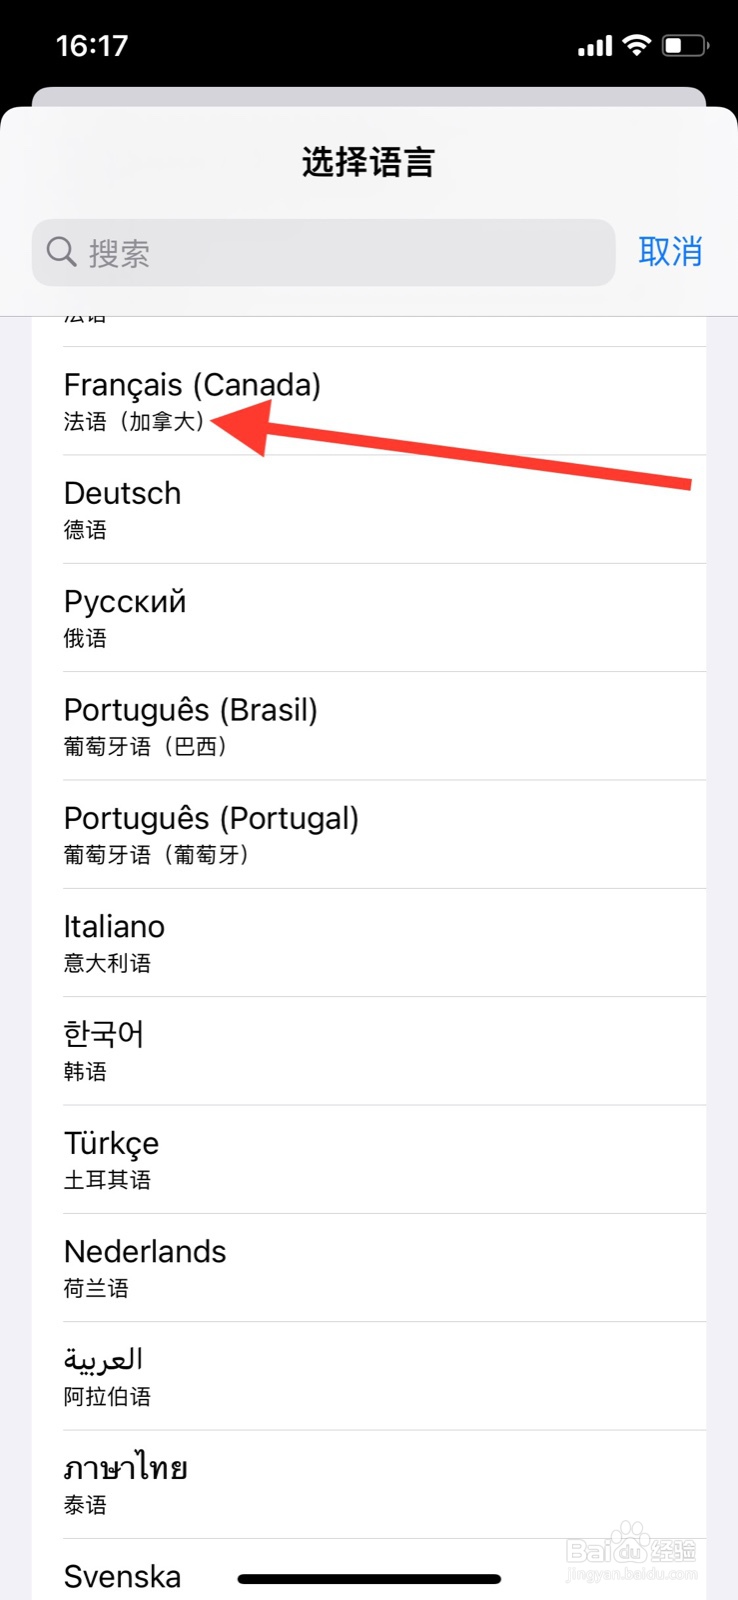This screenshot has height=1600, width=738.
Task: Tap the 选择语言 sheet title
Action: point(368,162)
